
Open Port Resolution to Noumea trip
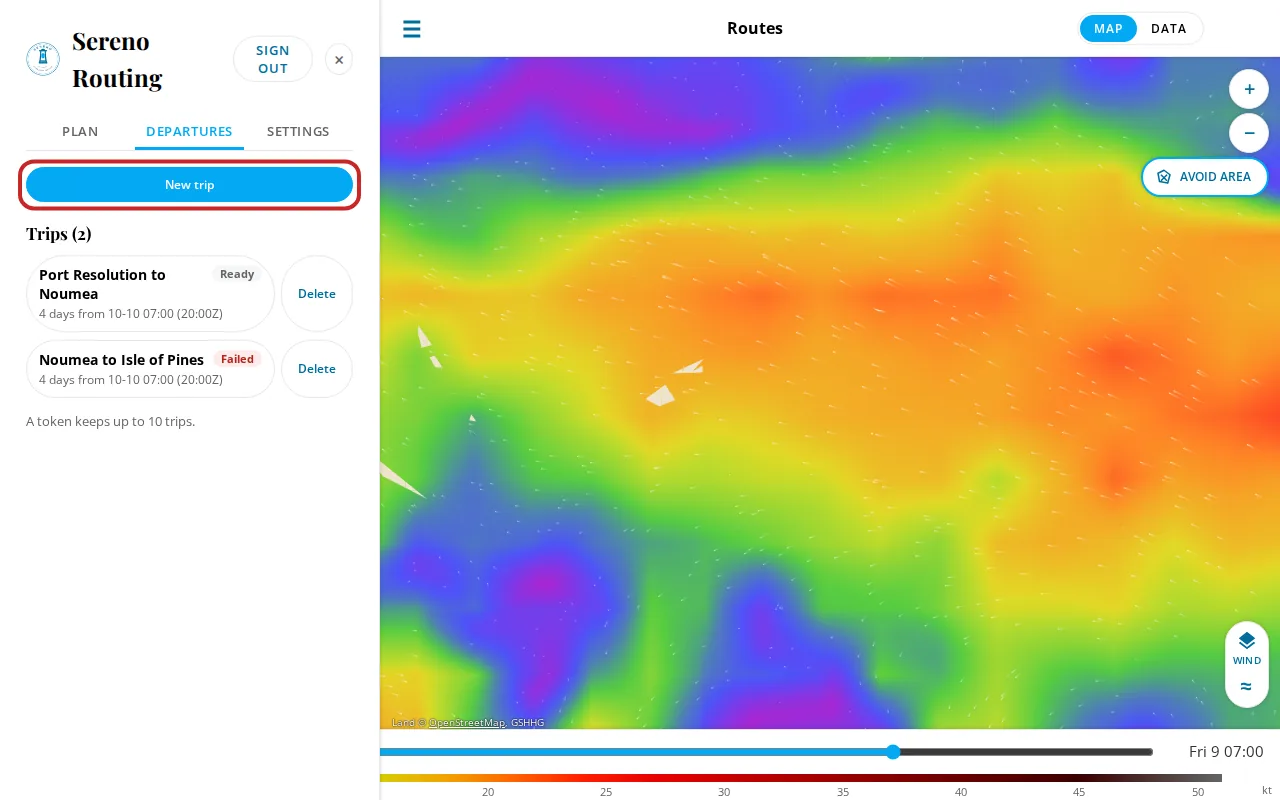click(150, 294)
